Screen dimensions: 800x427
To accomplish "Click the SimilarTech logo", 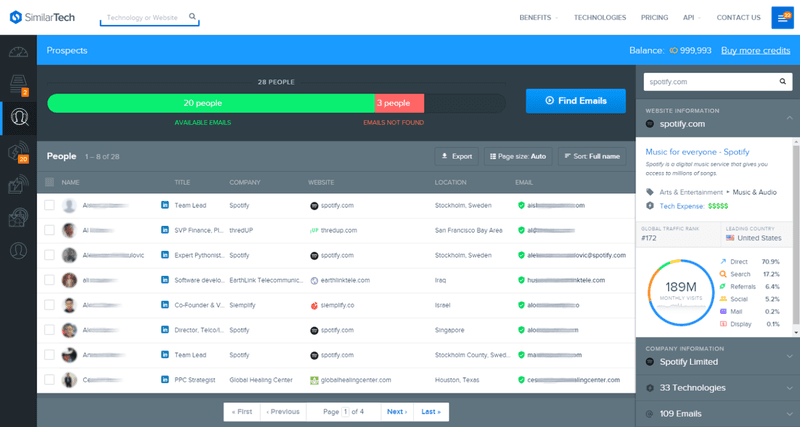I will coord(42,17).
